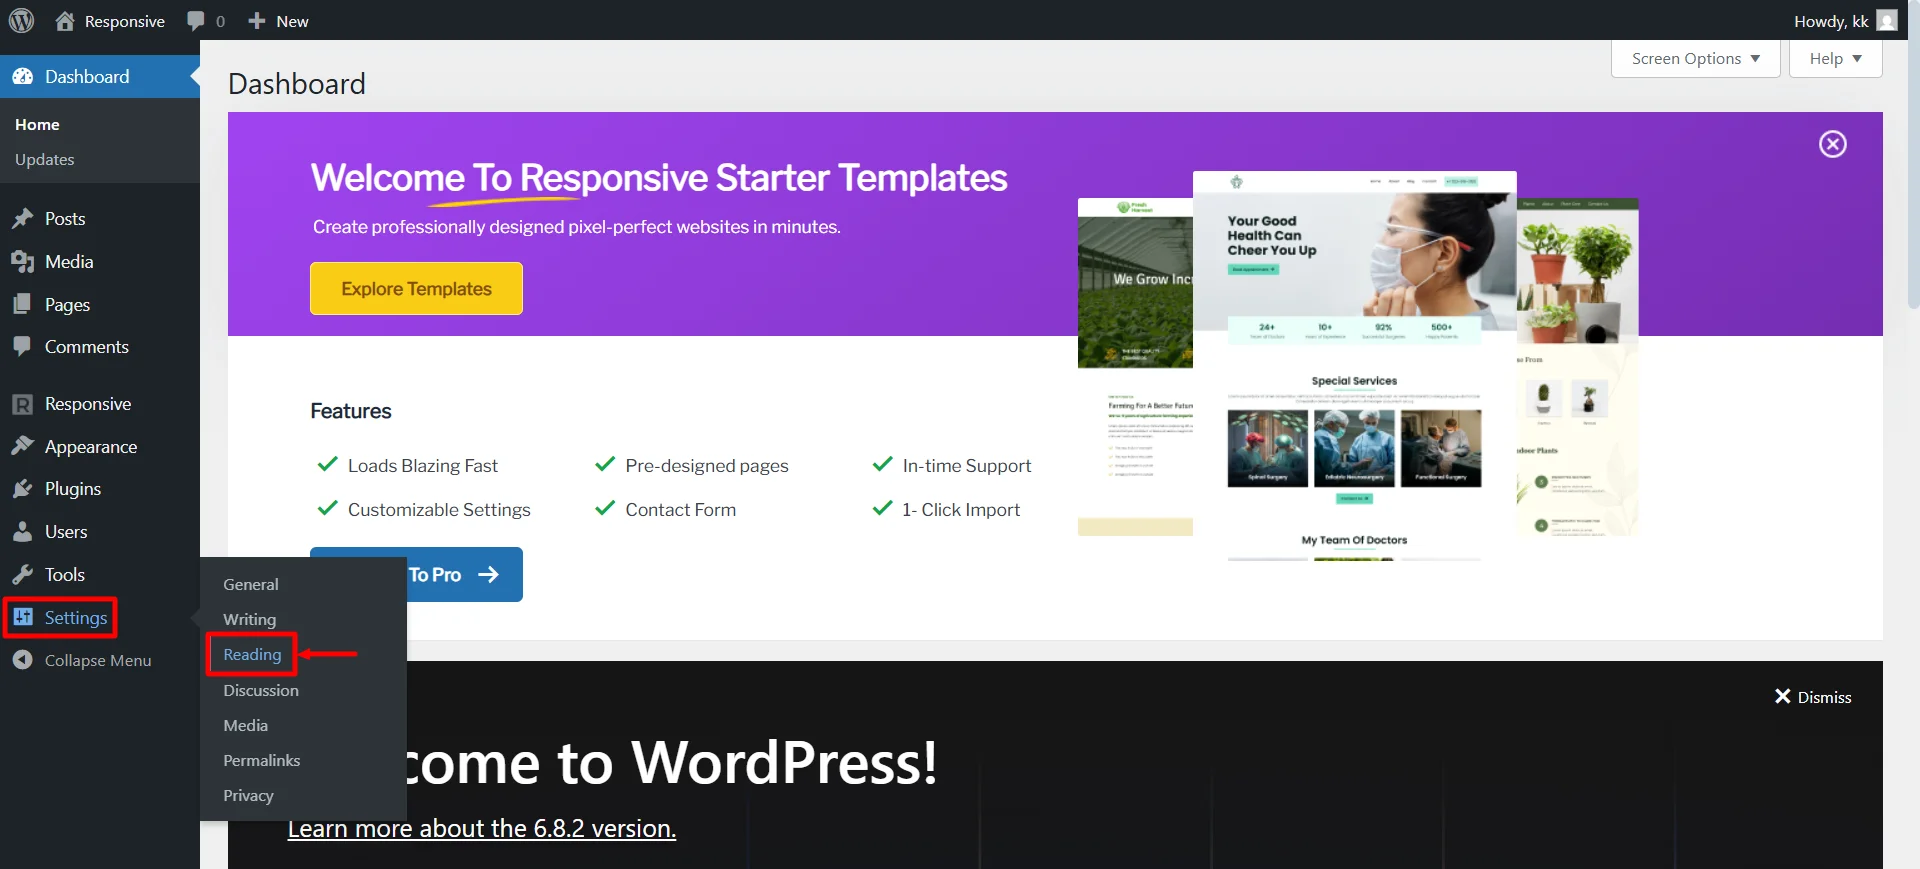This screenshot has height=869, width=1920.
Task: Click the Responsive theme icon in sidebar
Action: [22, 404]
